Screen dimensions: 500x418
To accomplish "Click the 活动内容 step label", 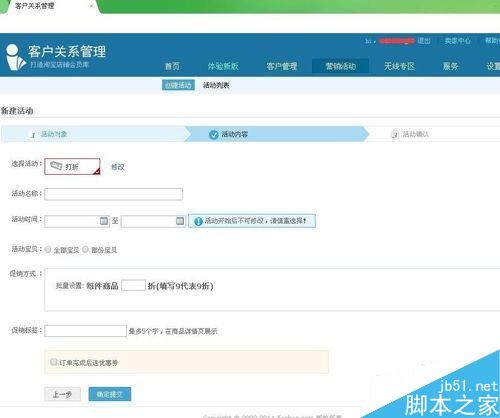I will [x=235, y=134].
